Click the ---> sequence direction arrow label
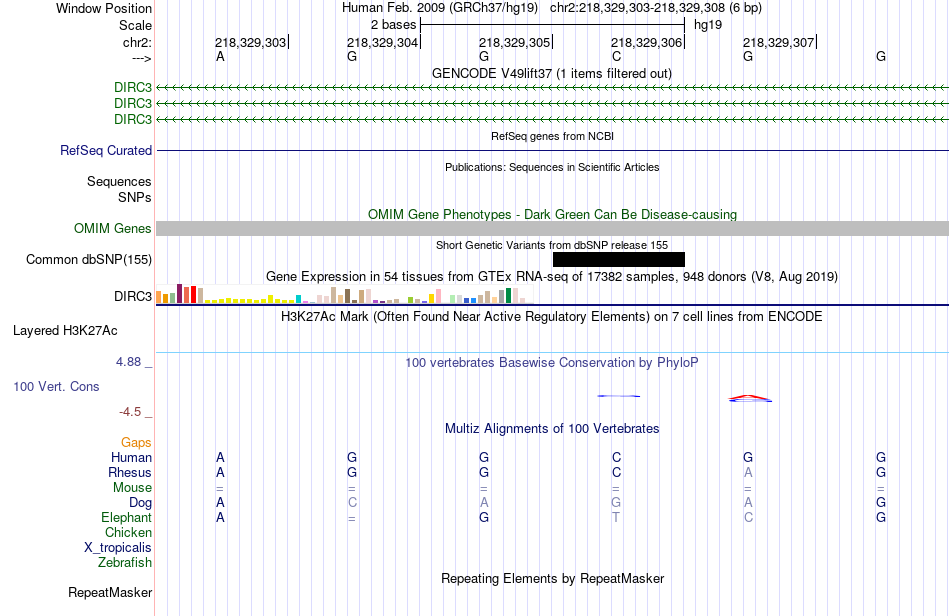This screenshot has height=616, width=950. (x=141, y=59)
